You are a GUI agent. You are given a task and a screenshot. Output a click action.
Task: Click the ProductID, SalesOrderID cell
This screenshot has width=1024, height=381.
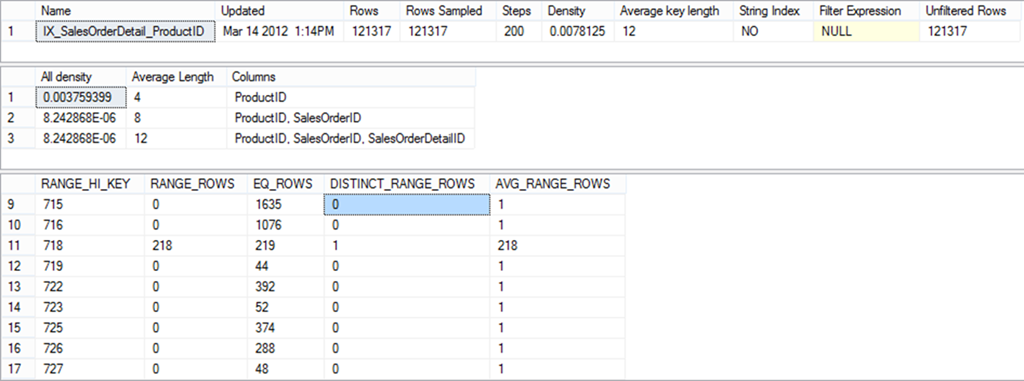pos(351,118)
